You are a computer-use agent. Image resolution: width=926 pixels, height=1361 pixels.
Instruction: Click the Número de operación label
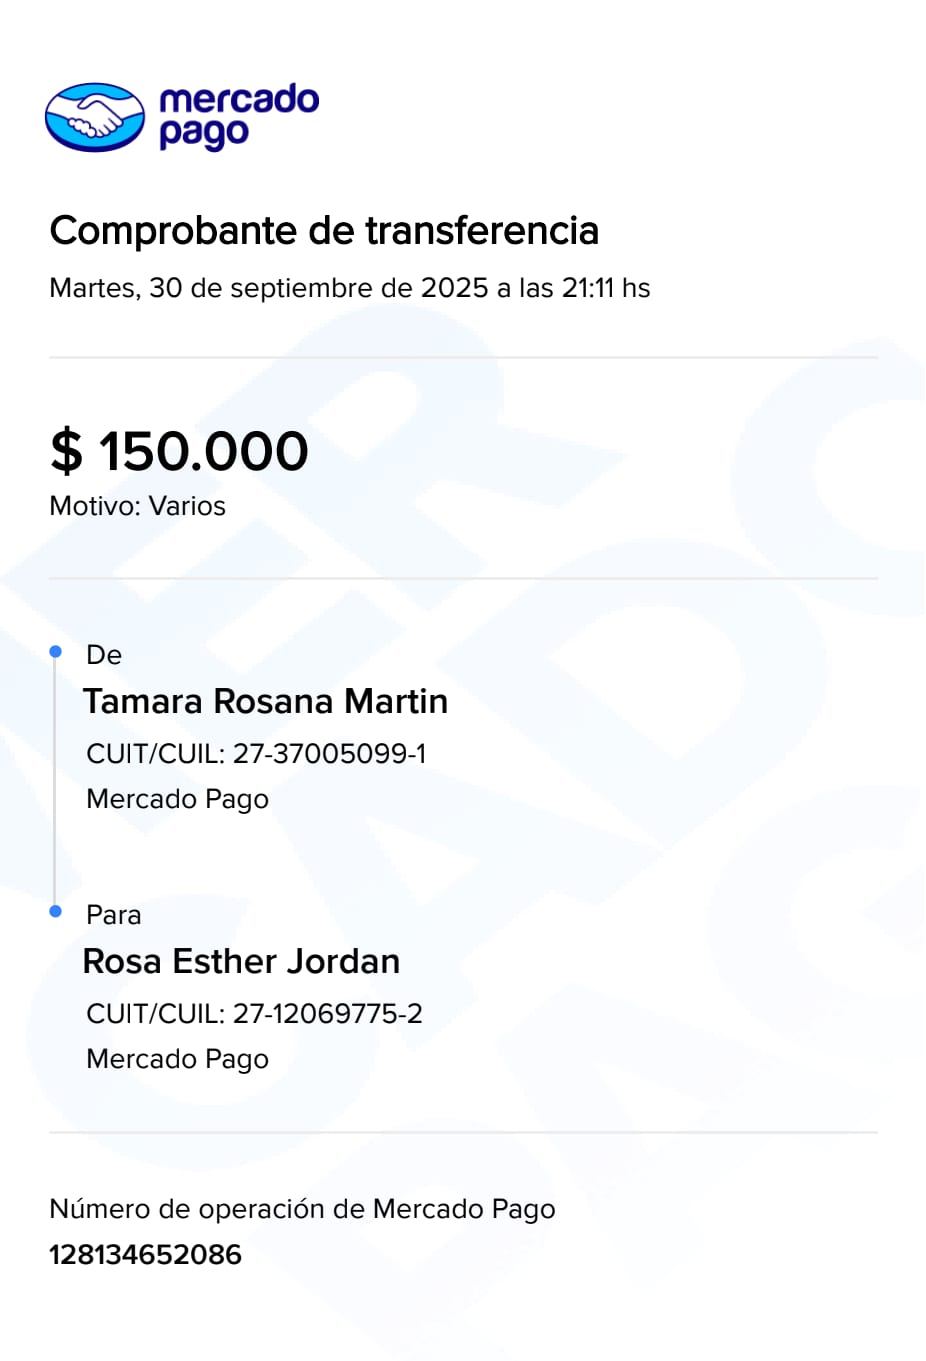point(302,1209)
